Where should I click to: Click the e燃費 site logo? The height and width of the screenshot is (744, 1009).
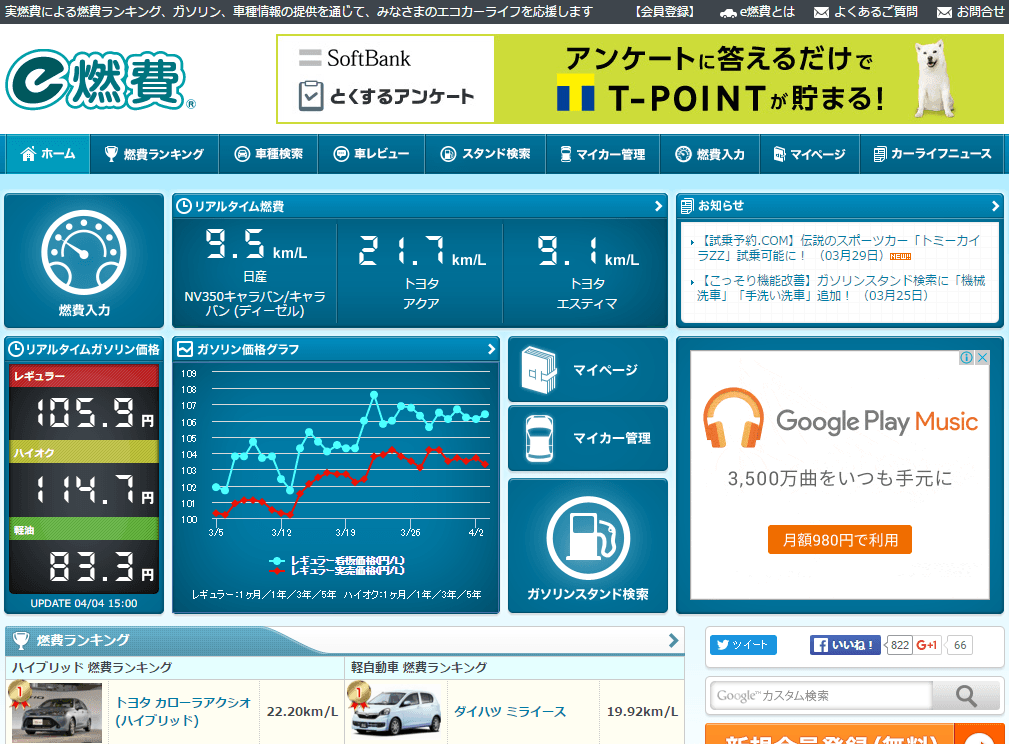point(100,80)
